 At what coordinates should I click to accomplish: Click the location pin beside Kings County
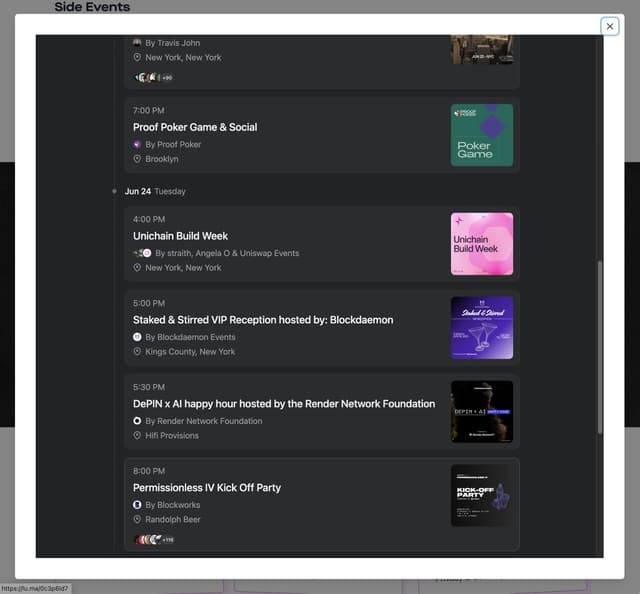click(137, 352)
